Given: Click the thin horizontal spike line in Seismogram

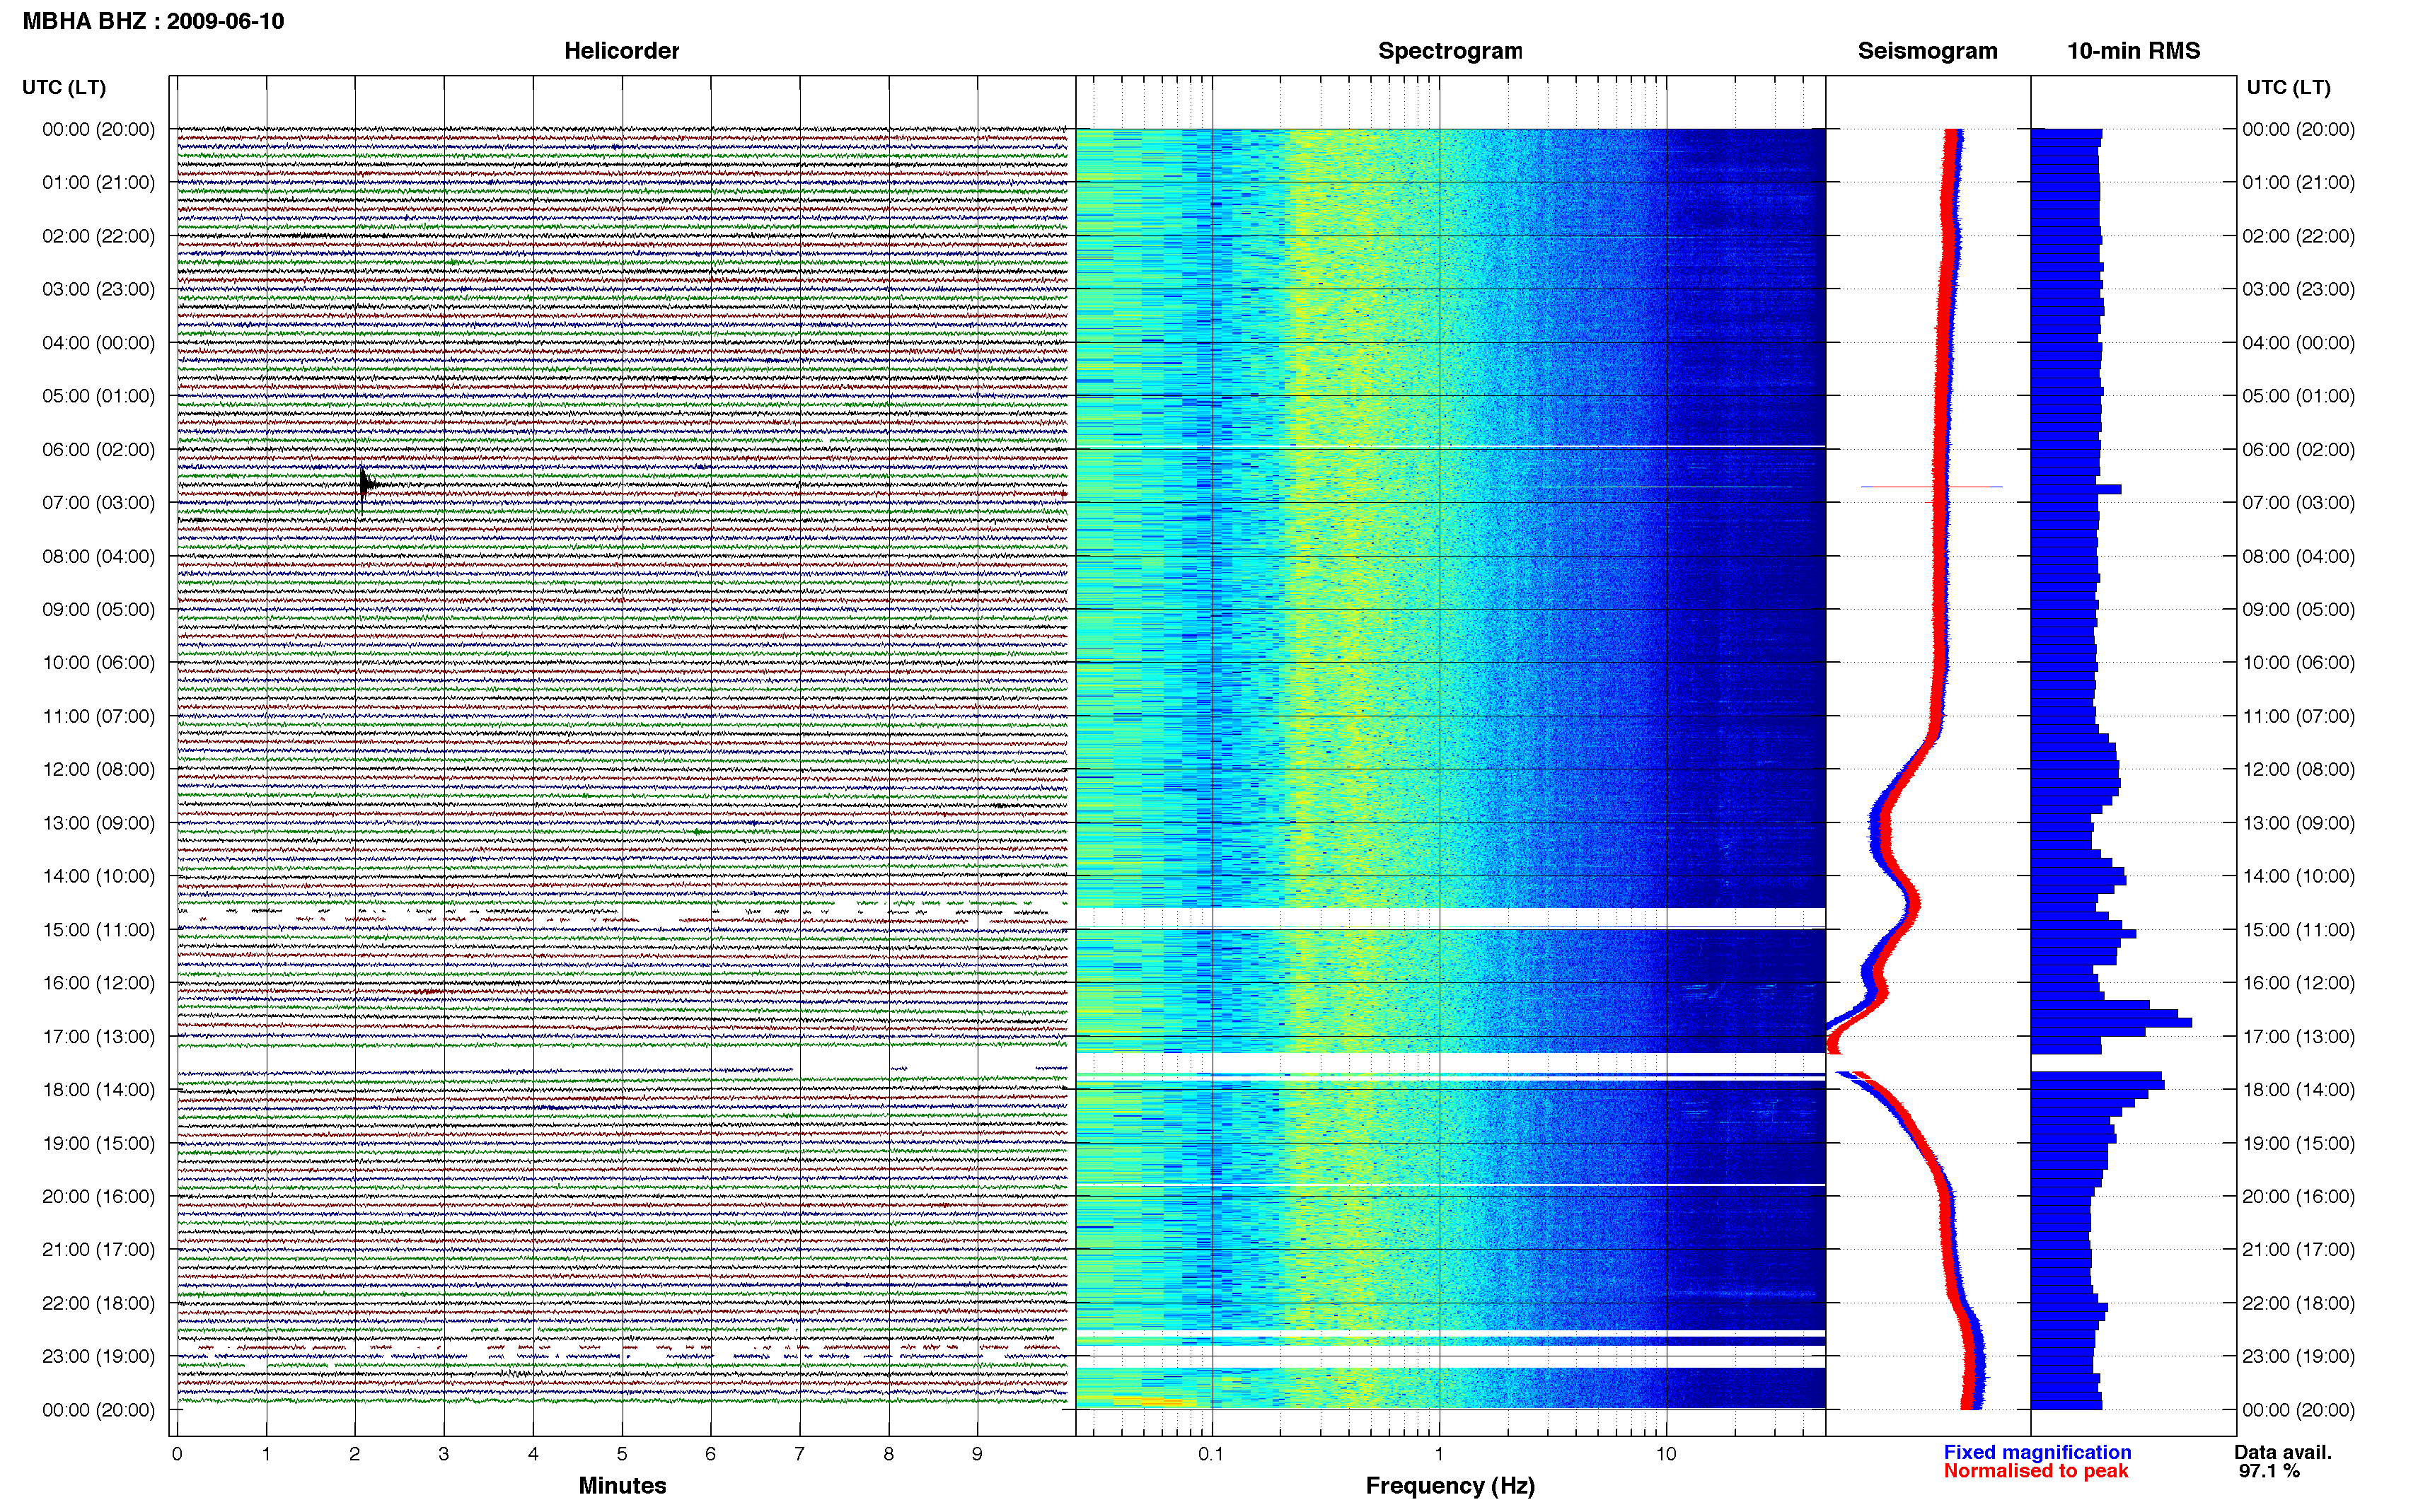Looking at the screenshot, I should [x=1931, y=487].
